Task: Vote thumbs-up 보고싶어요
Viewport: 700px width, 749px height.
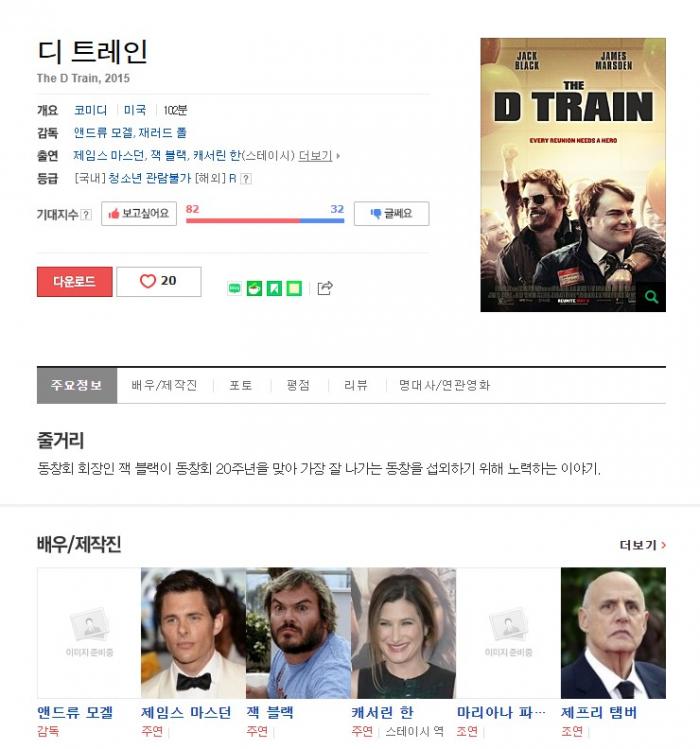Action: pyautogui.click(x=139, y=214)
